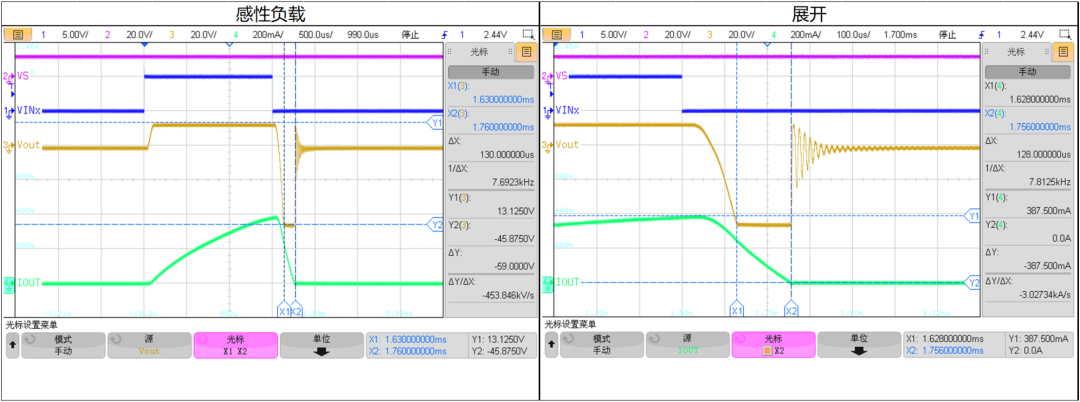The height and width of the screenshot is (402, 1080).
Task: Click channel 3 20.0V/ scale in left header
Action: (203, 34)
